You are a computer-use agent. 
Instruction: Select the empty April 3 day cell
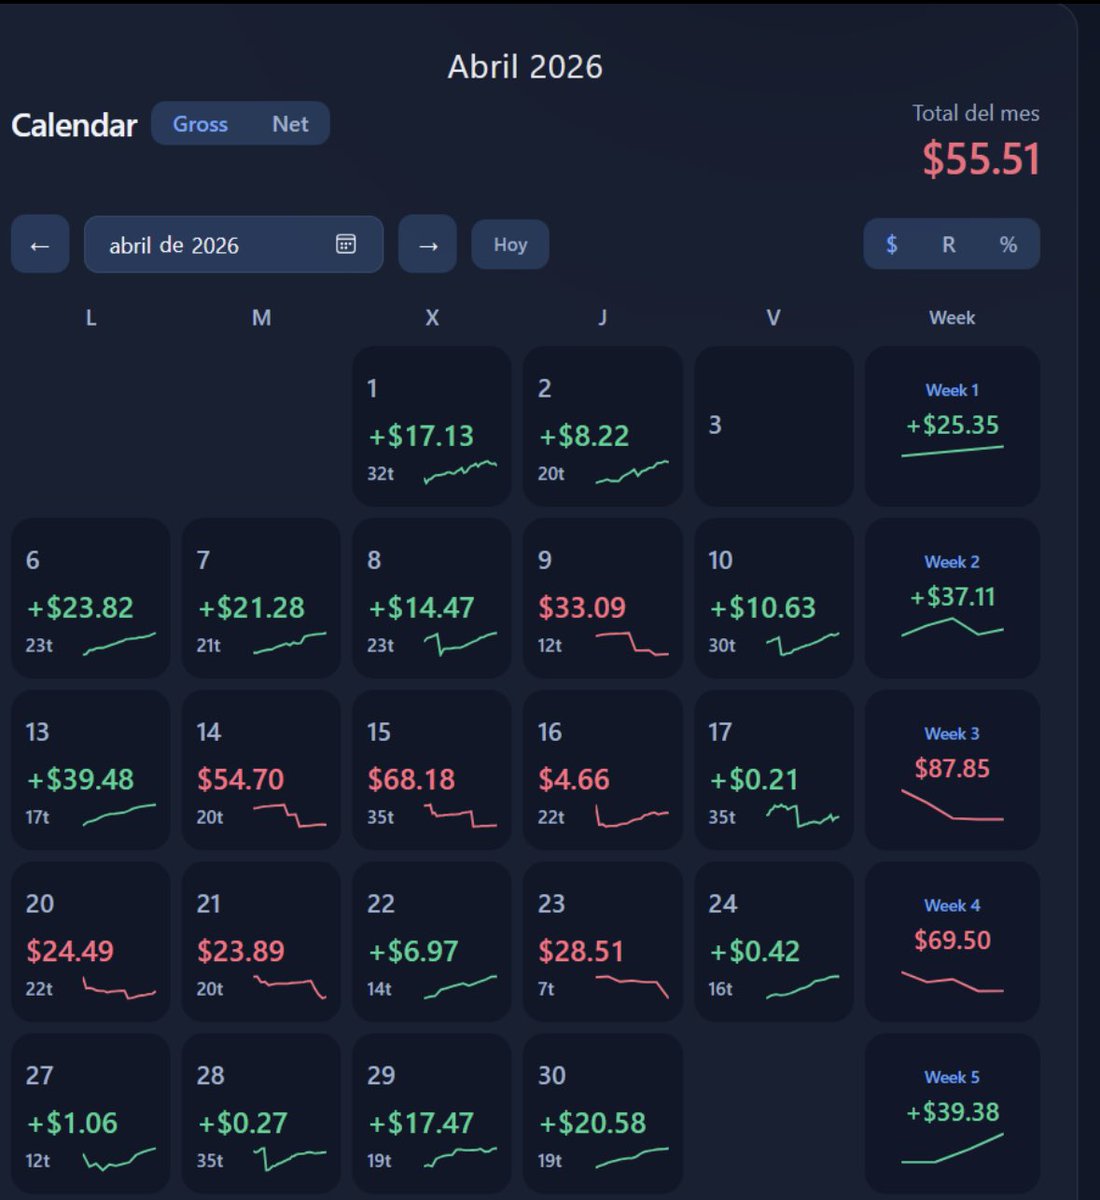(774, 426)
